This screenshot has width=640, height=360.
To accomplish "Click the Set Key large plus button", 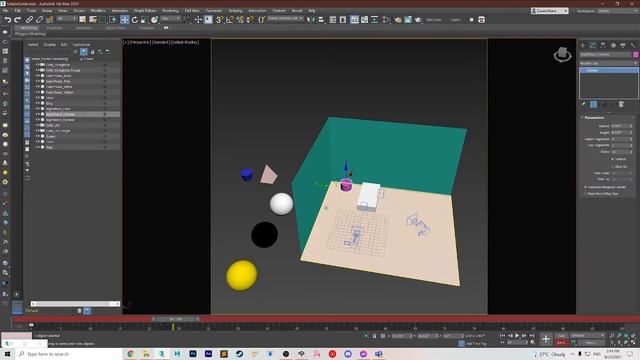I will click(546, 339).
